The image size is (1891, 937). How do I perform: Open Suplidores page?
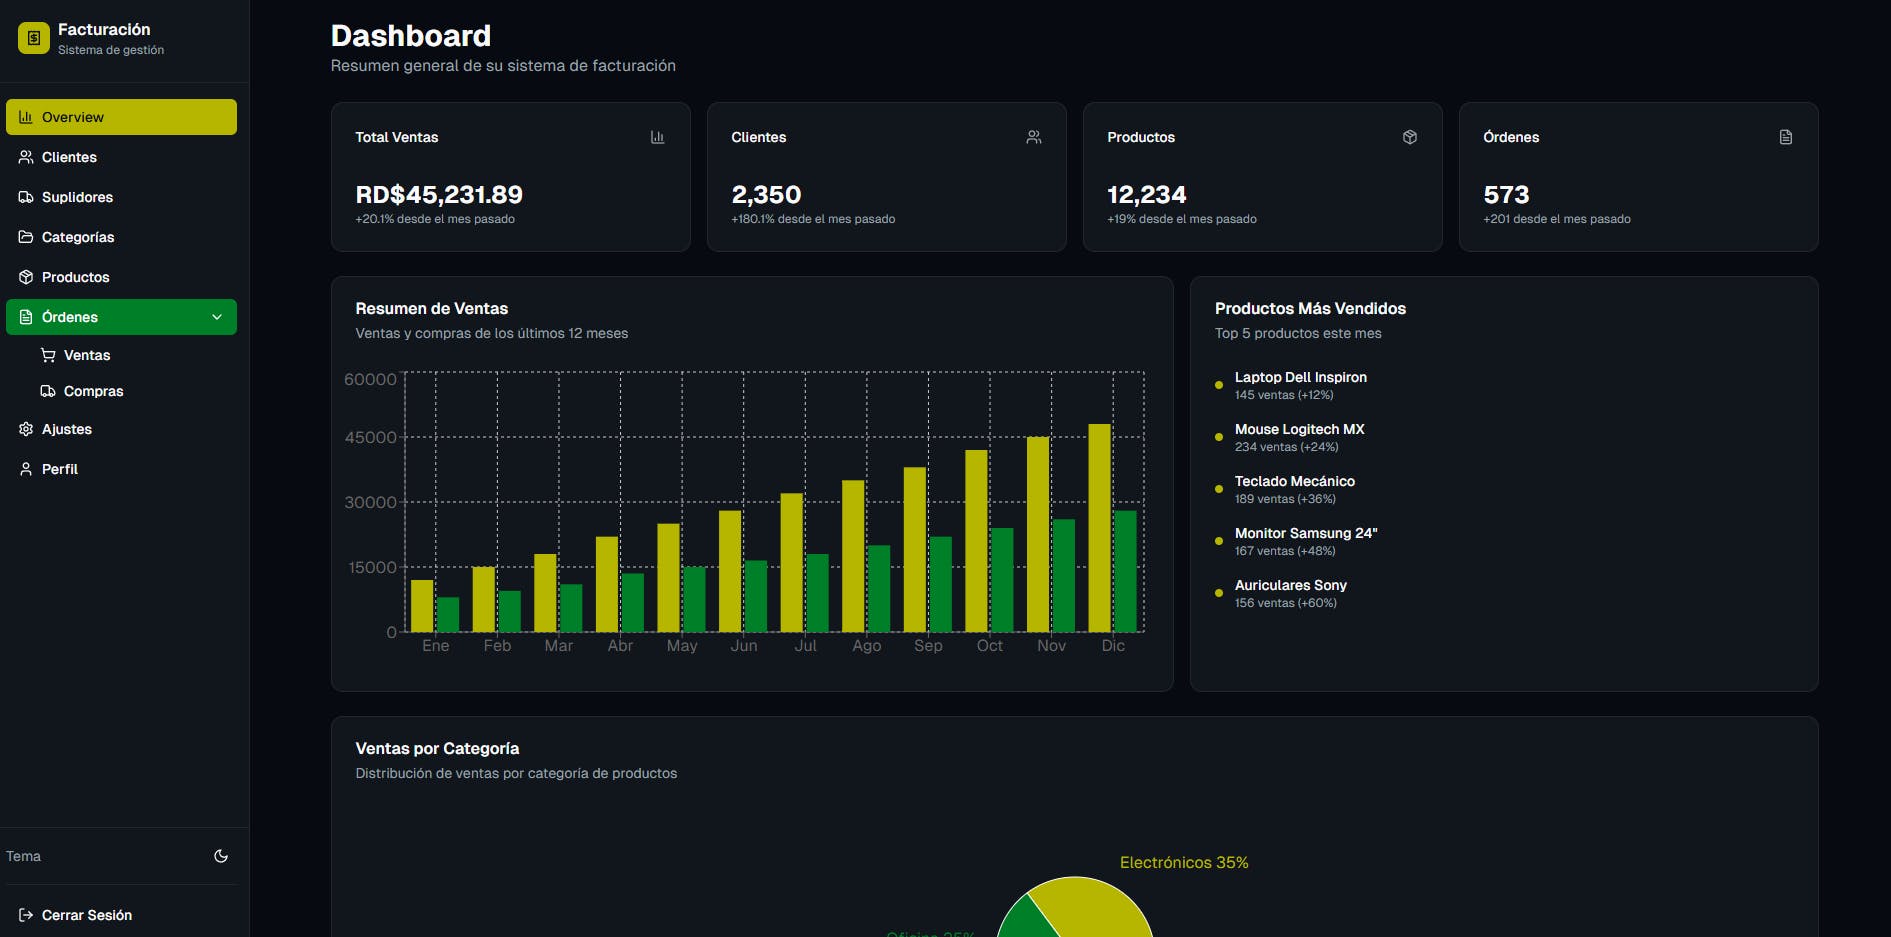pyautogui.click(x=121, y=197)
